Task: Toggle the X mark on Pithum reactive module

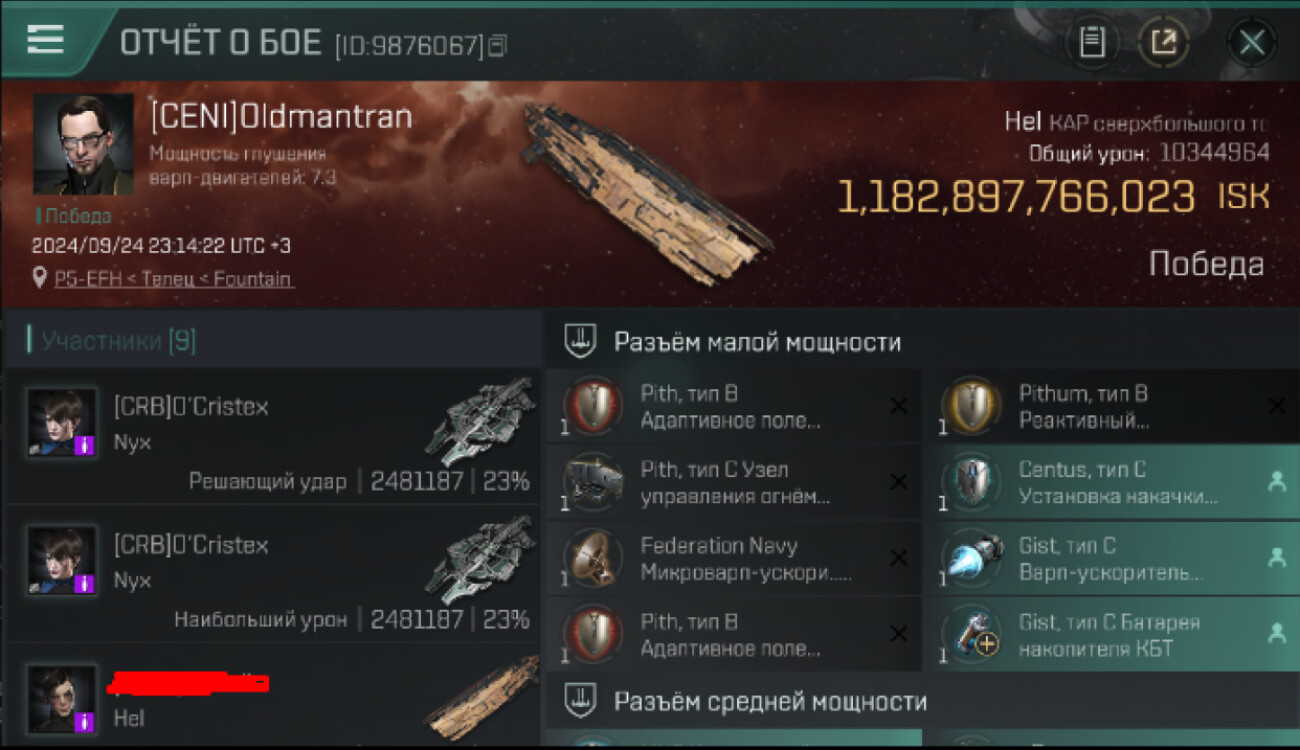Action: tap(1276, 406)
